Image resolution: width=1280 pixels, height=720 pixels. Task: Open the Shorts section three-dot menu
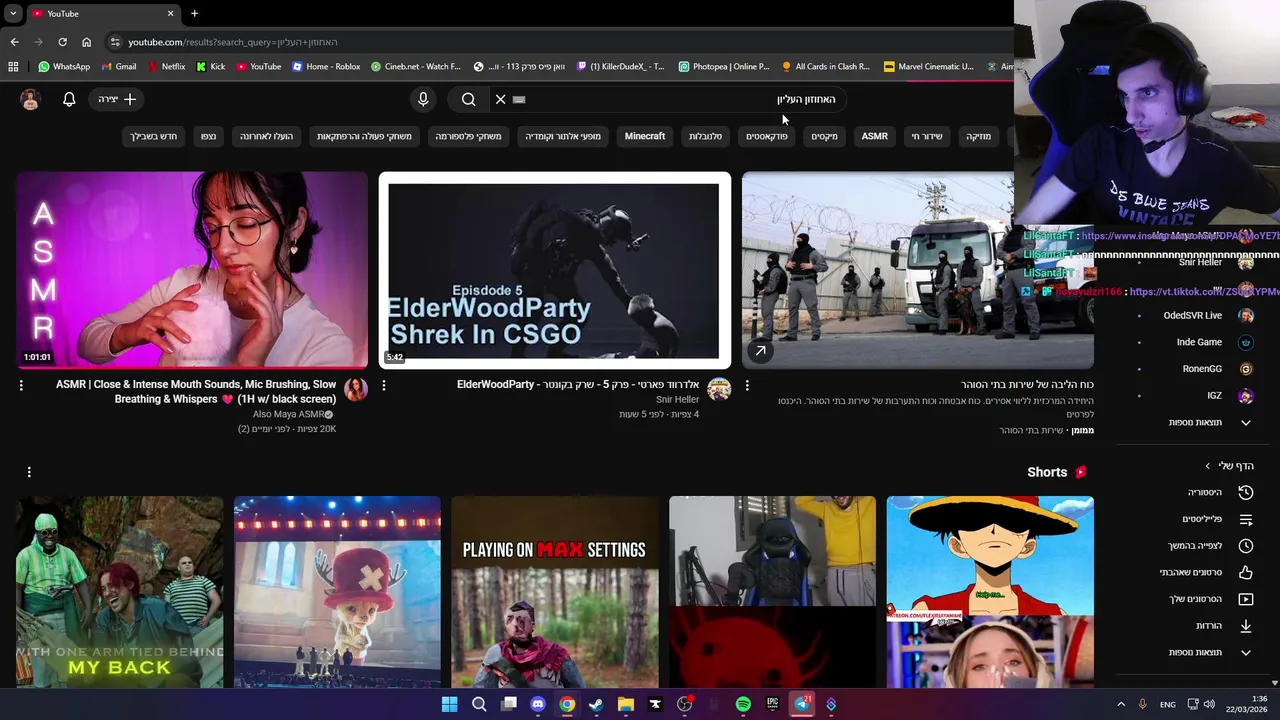29,472
